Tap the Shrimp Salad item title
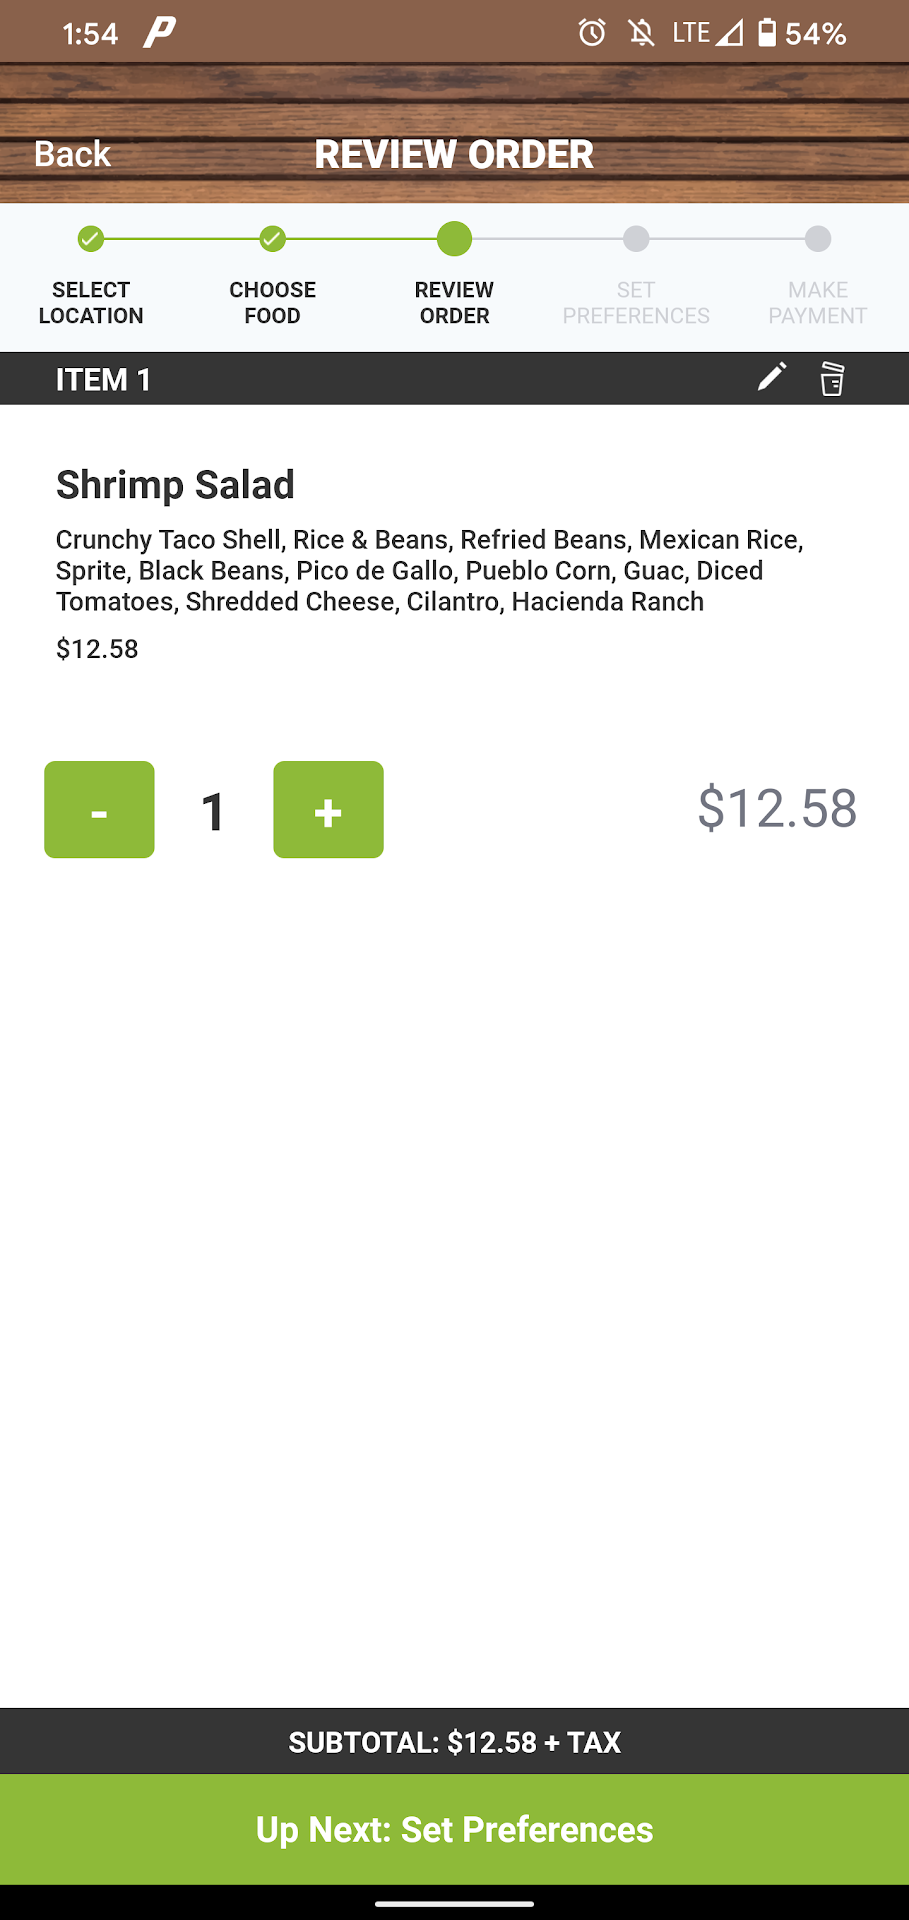 click(175, 485)
